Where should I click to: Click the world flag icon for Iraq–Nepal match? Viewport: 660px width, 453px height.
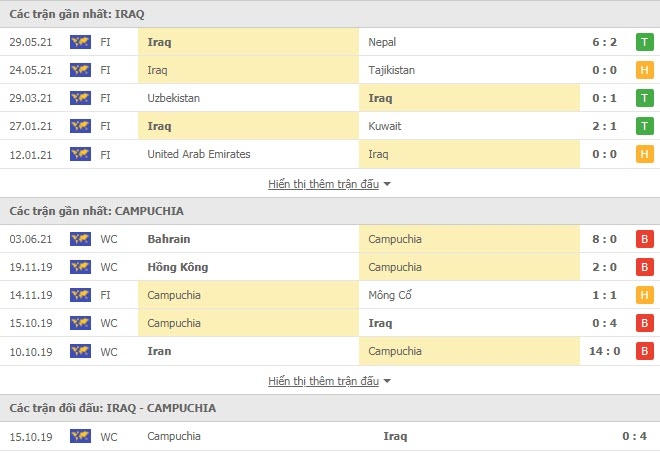[x=80, y=42]
